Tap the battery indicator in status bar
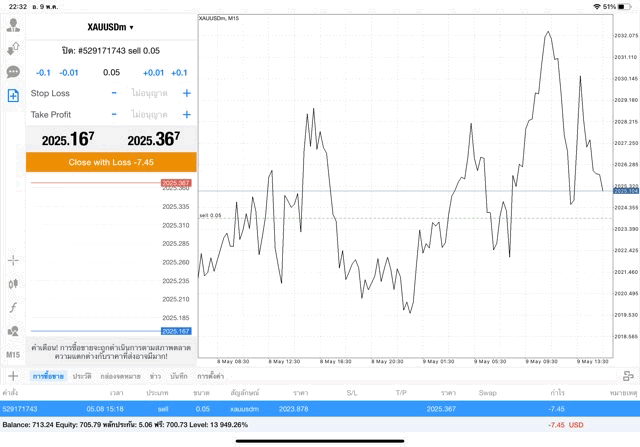This screenshot has height=447, width=640. coord(624,7)
